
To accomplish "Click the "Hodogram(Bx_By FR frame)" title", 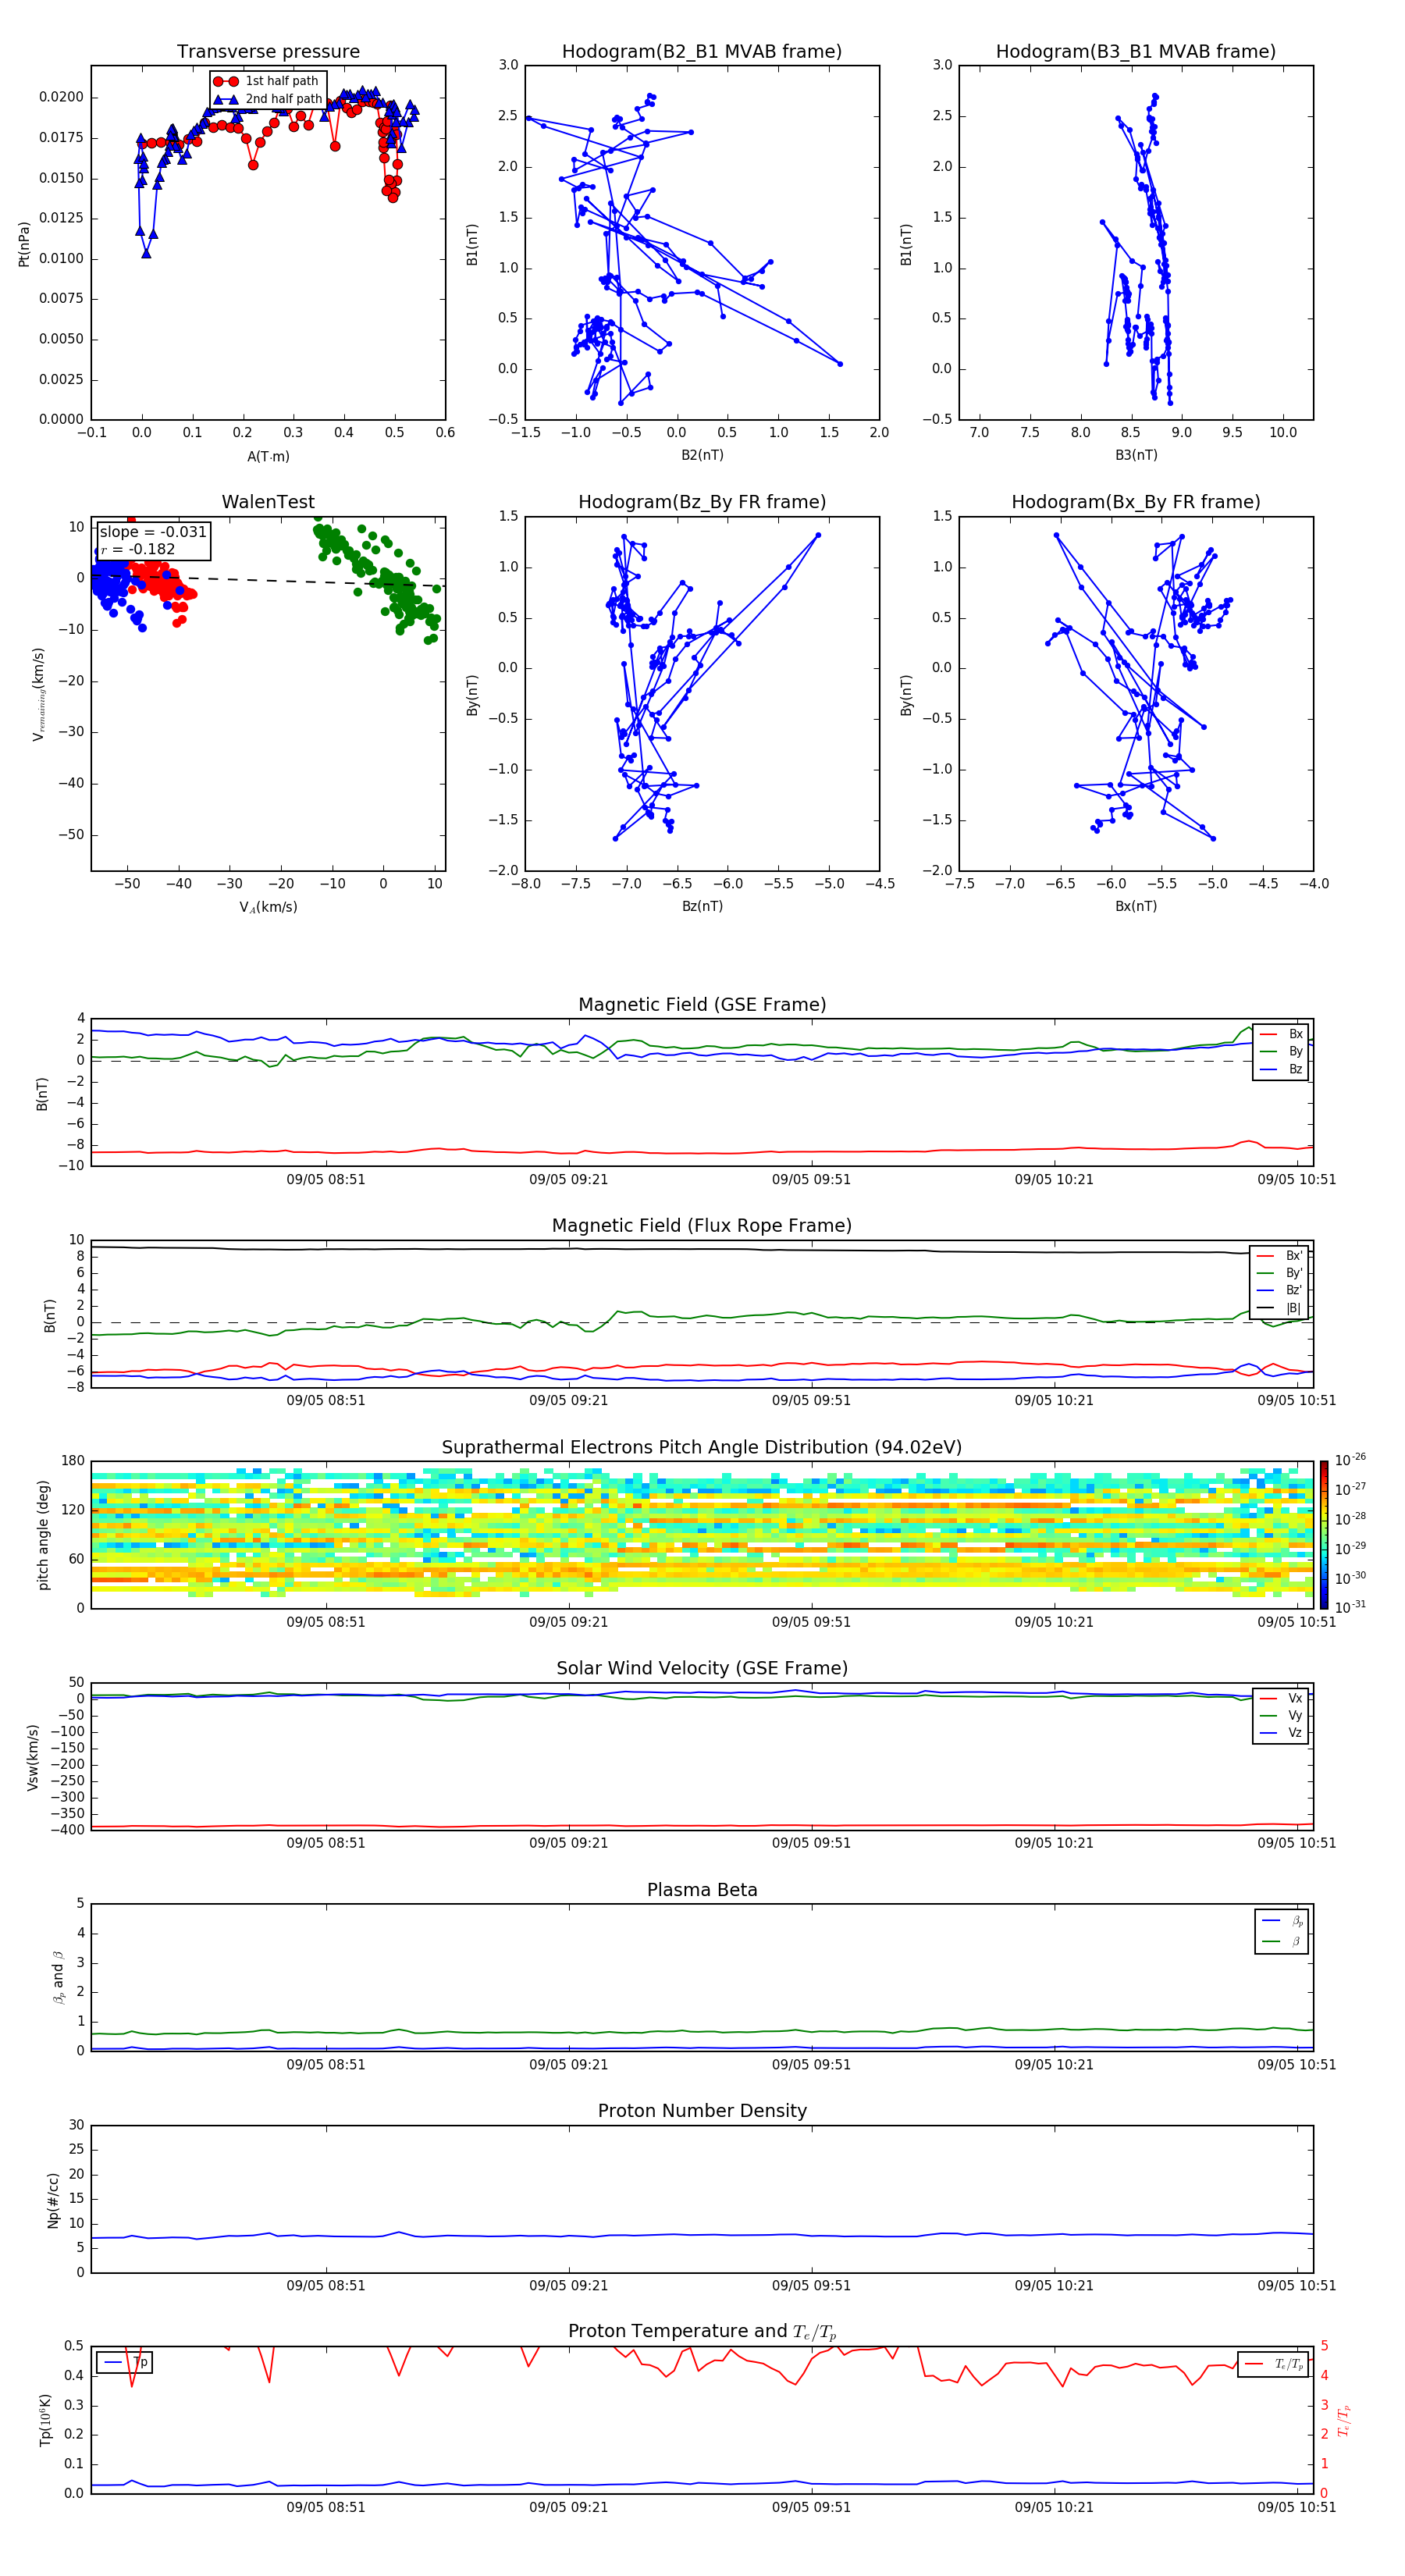I will pyautogui.click(x=1136, y=502).
